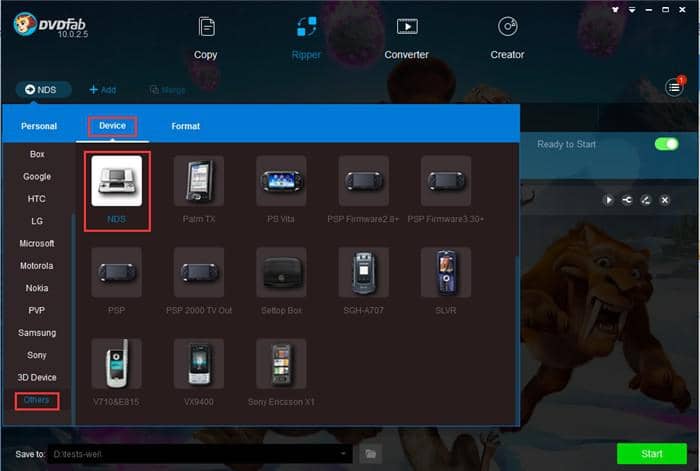The height and width of the screenshot is (471, 700).
Task: Open the title-bar dropdown menu arrow
Action: (x=632, y=9)
